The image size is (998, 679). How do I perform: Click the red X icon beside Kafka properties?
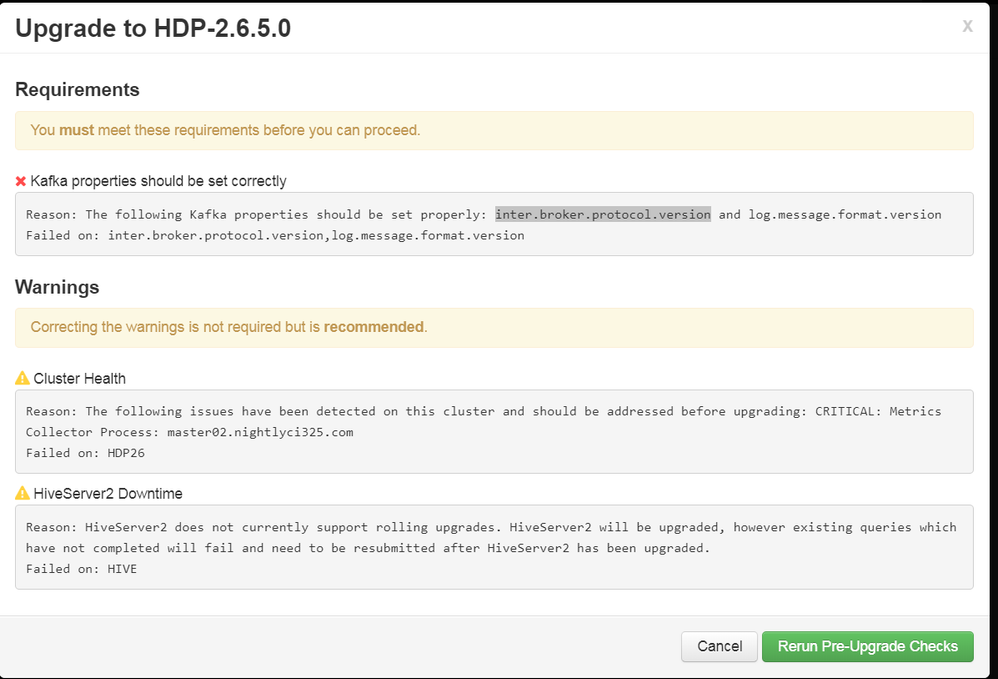coord(21,181)
